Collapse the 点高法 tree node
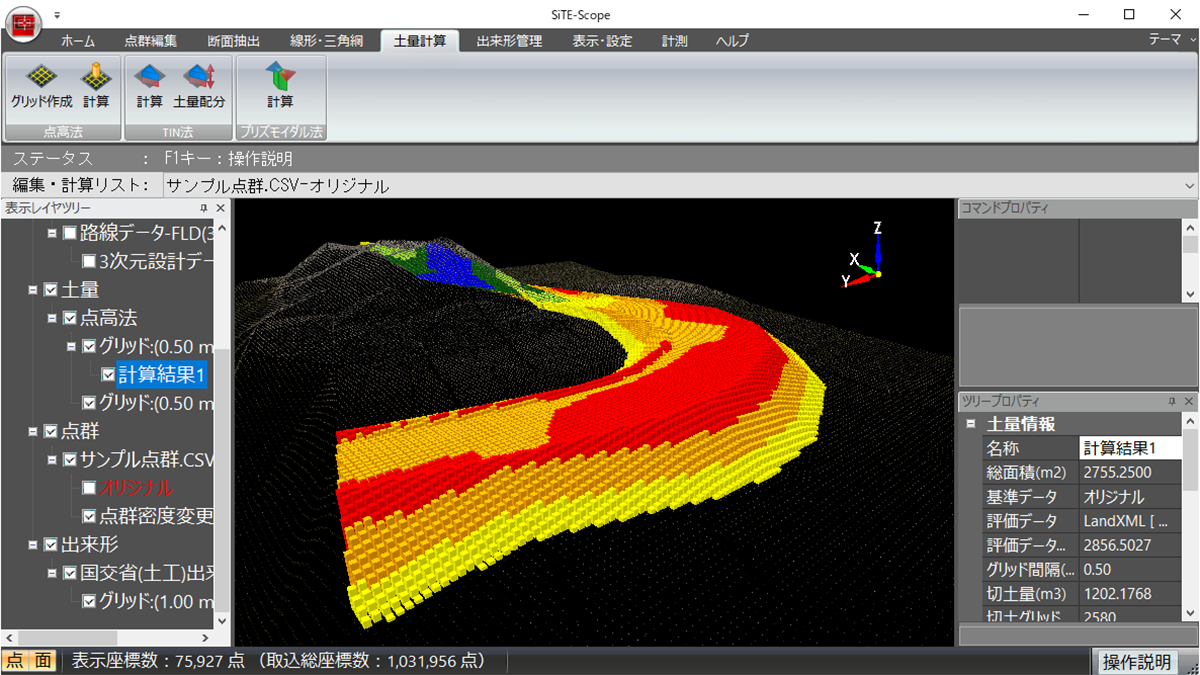 tap(52, 318)
